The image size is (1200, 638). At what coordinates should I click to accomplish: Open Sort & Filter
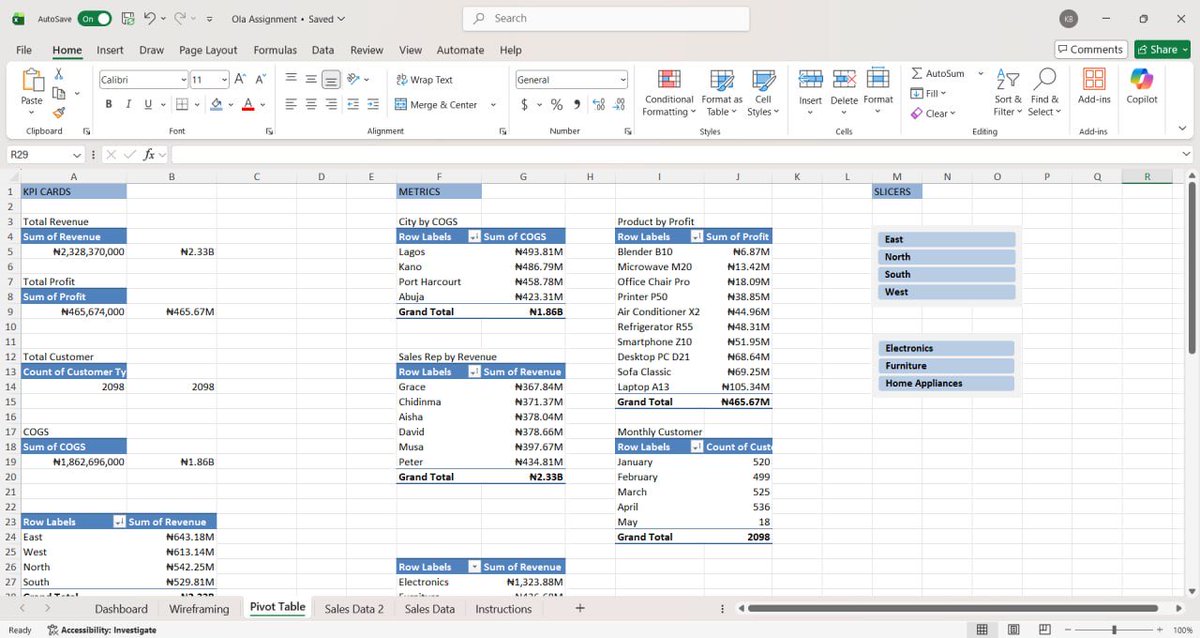[x=1008, y=92]
